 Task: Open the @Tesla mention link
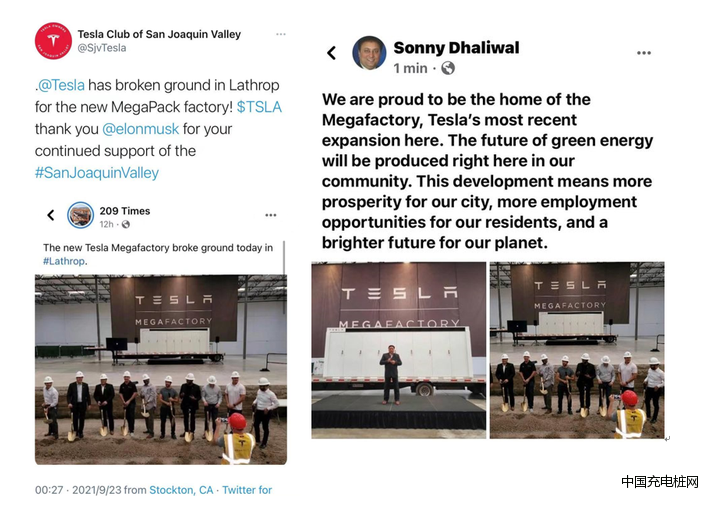(61, 85)
